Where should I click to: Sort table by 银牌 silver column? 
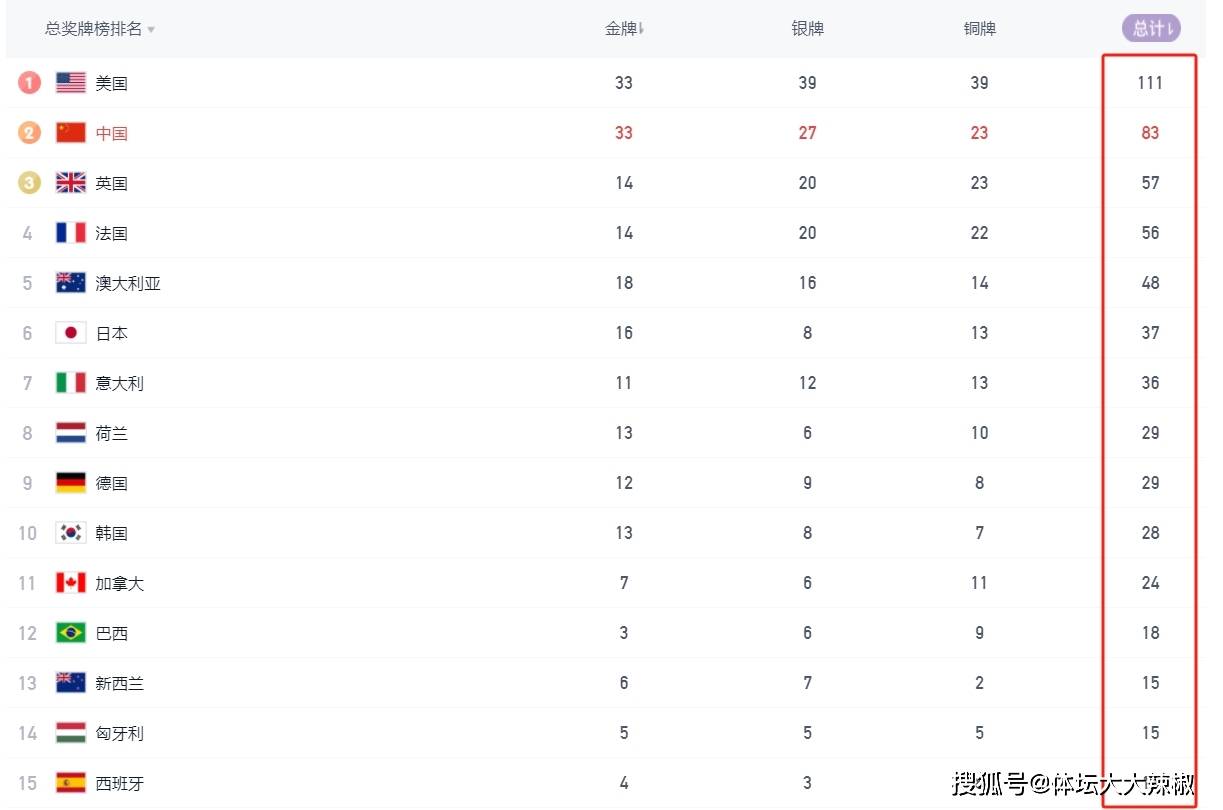[807, 29]
